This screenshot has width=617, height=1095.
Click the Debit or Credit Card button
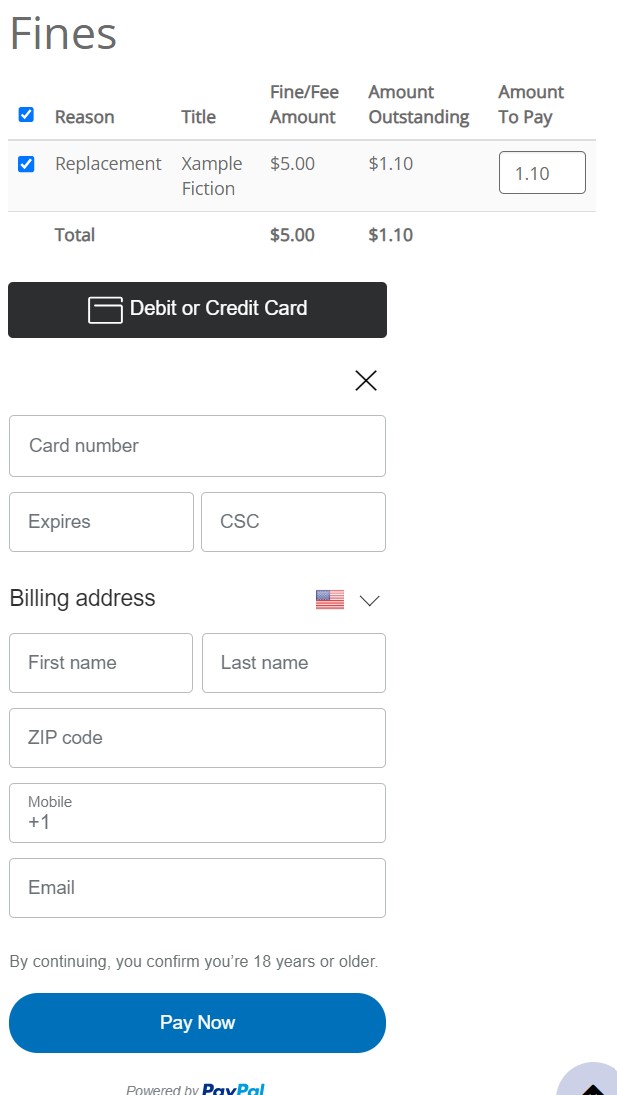tap(198, 310)
